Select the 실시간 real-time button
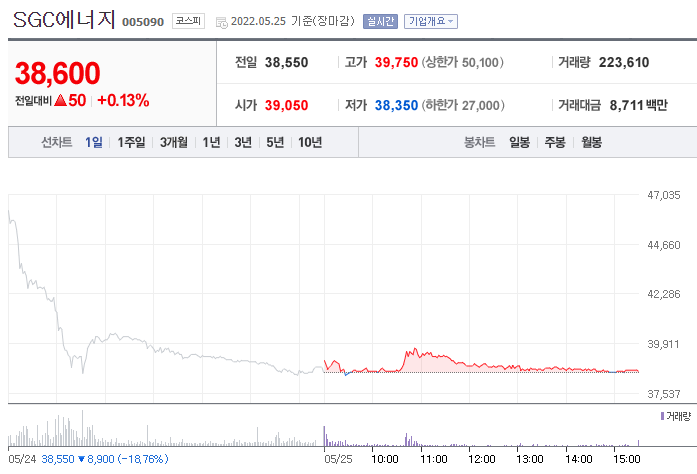This screenshot has width=697, height=474. (381, 21)
